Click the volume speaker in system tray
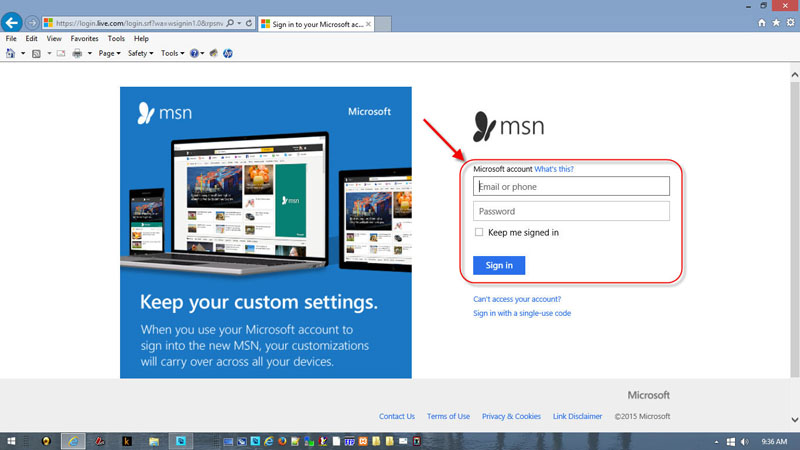Image resolution: width=800 pixels, height=450 pixels. click(745, 441)
